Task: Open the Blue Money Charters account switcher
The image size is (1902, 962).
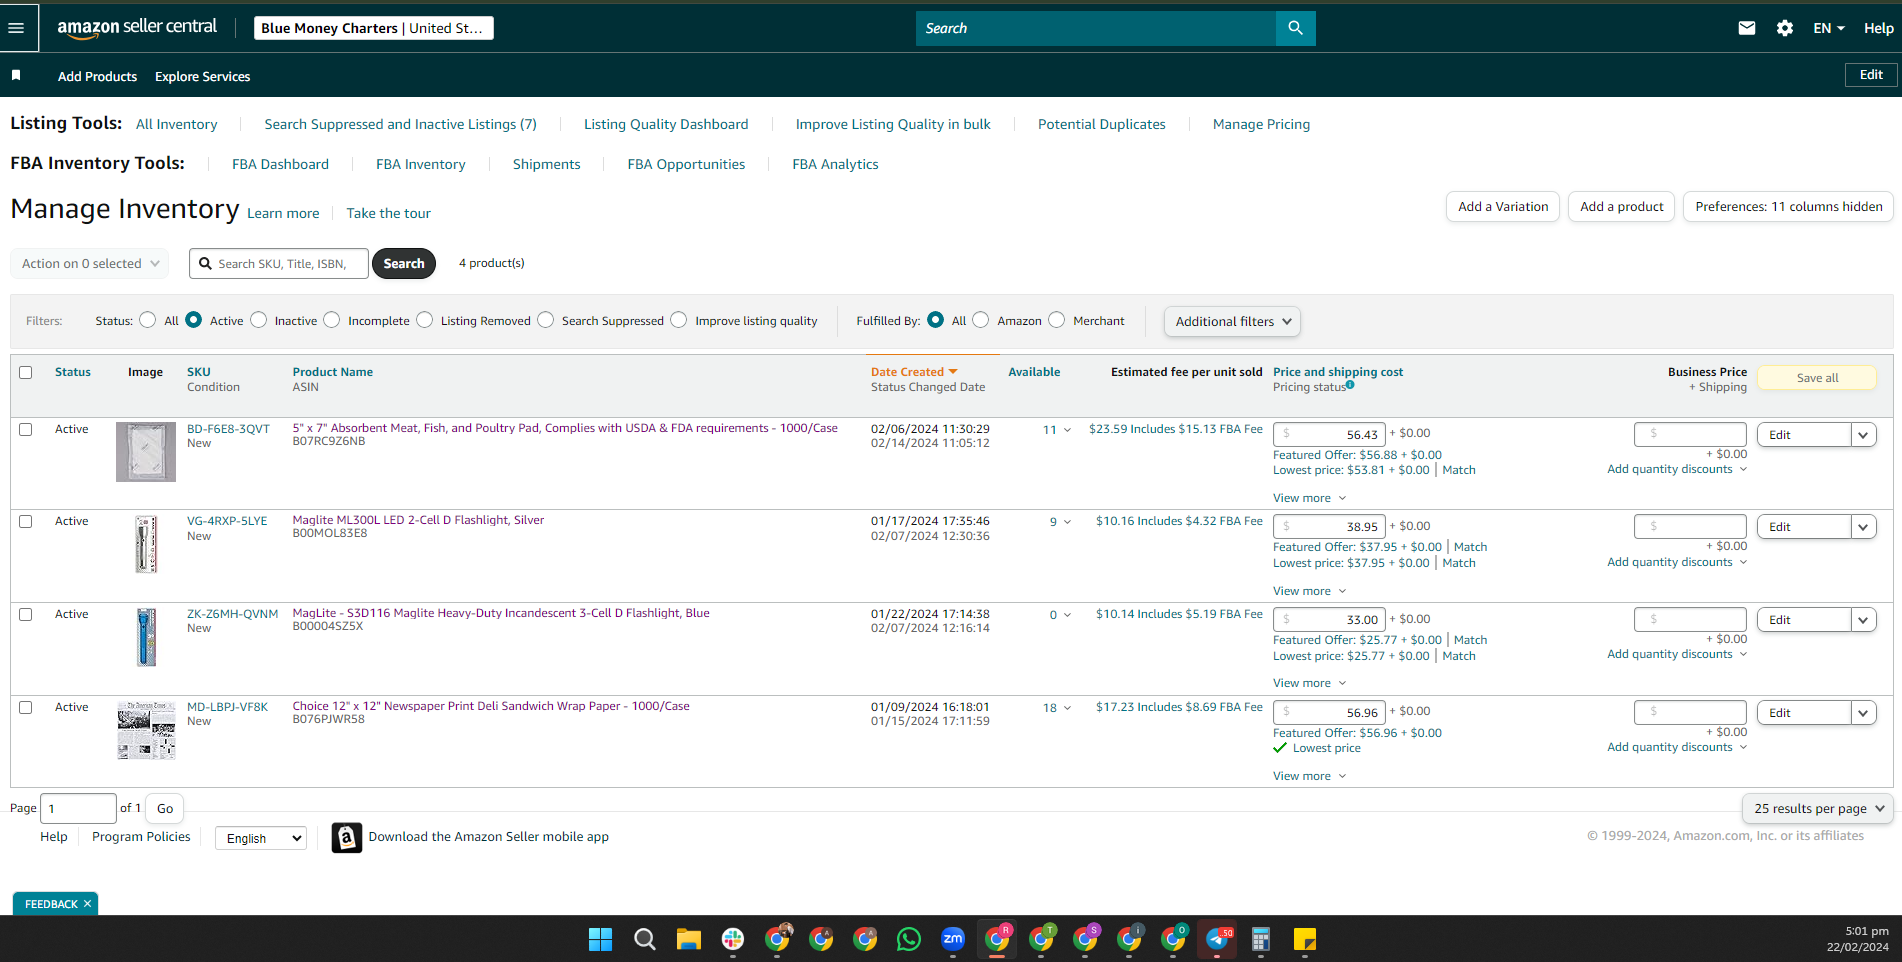Action: coord(374,28)
